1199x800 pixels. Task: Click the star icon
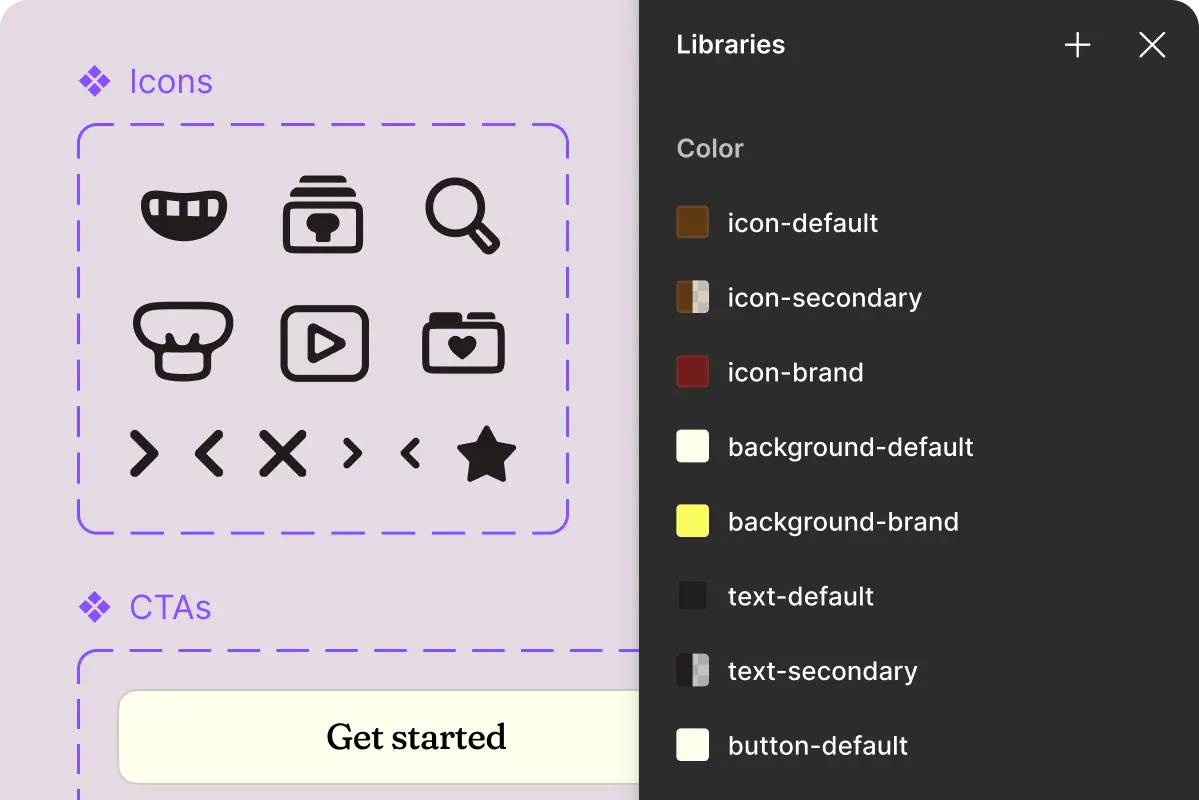pos(487,455)
